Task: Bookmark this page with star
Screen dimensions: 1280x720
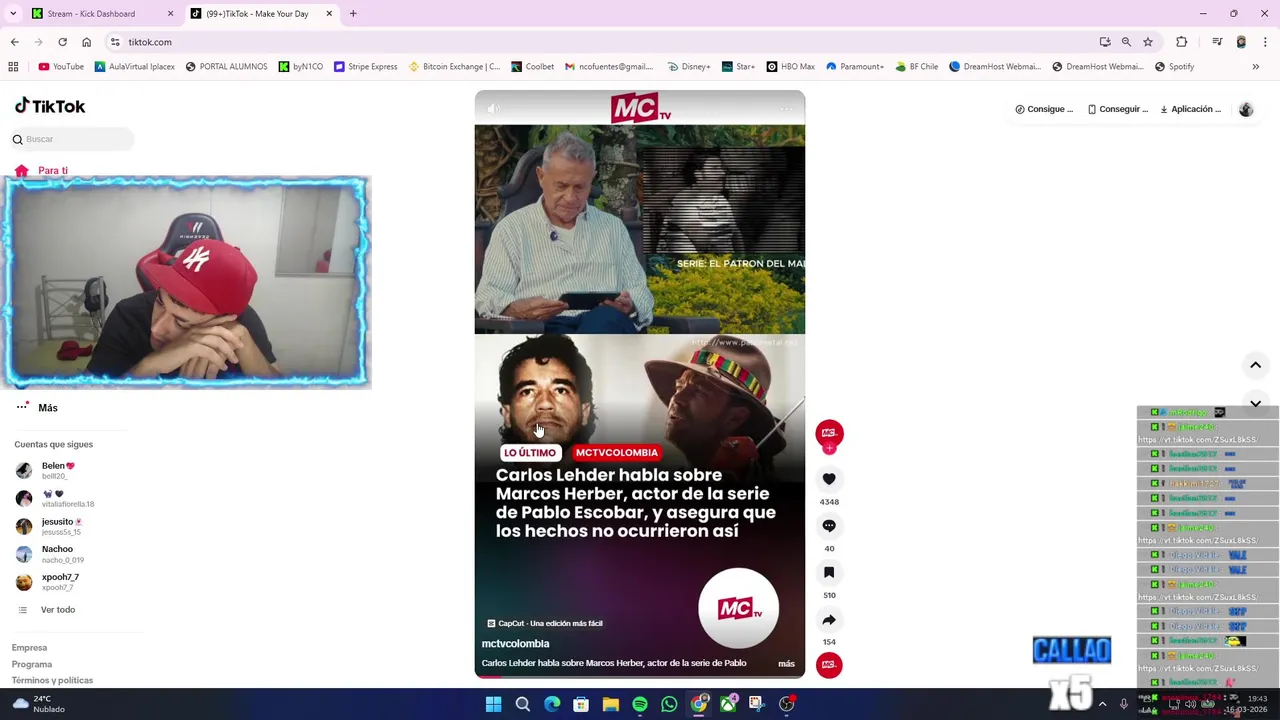Action: pos(1148,42)
